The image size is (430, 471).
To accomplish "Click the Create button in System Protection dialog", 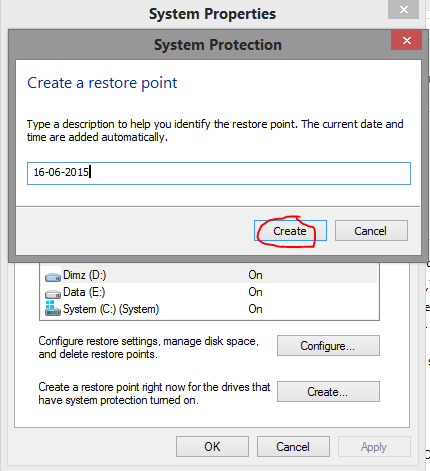I will click(290, 230).
